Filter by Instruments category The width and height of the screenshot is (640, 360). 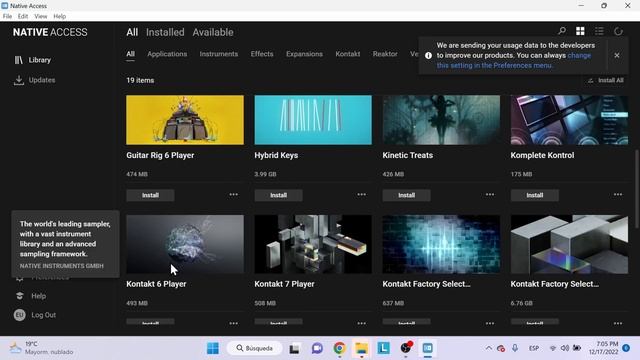coord(219,54)
